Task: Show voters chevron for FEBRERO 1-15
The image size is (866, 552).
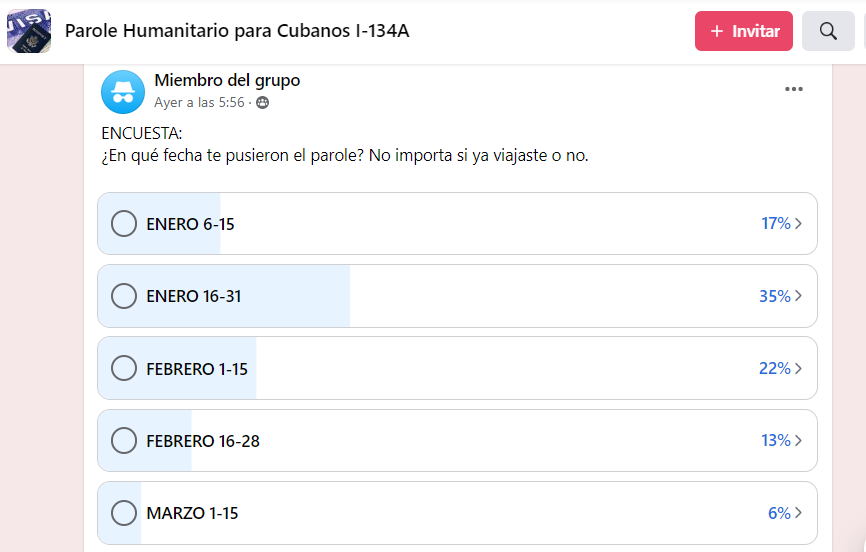Action: pos(799,368)
